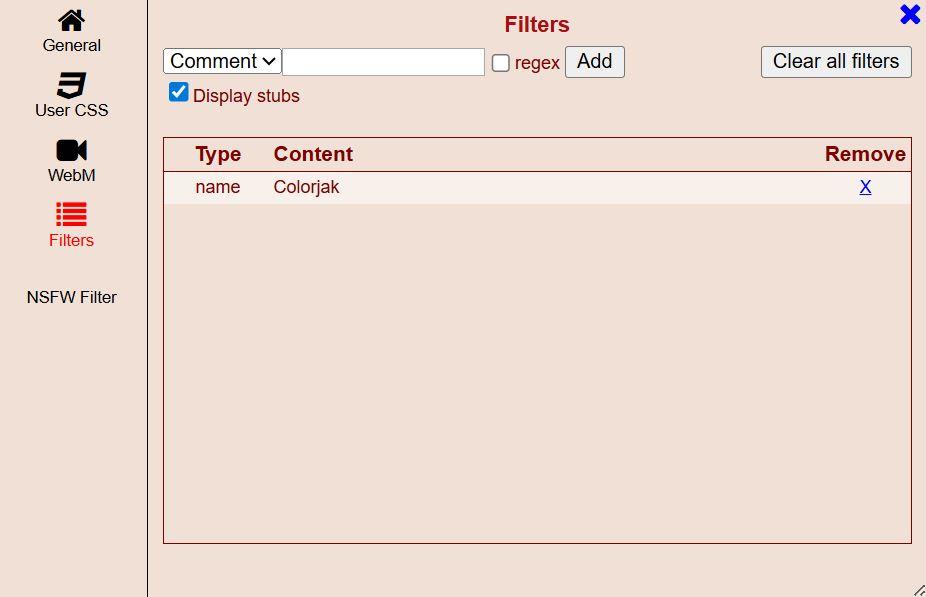Click the Clear all filters button
Image resolution: width=926 pixels, height=597 pixels.
coord(836,61)
